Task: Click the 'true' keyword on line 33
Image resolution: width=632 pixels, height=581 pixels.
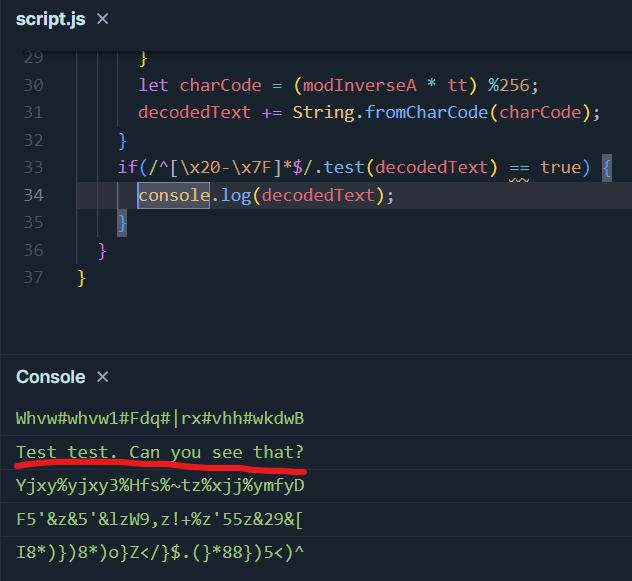Action: (560, 167)
